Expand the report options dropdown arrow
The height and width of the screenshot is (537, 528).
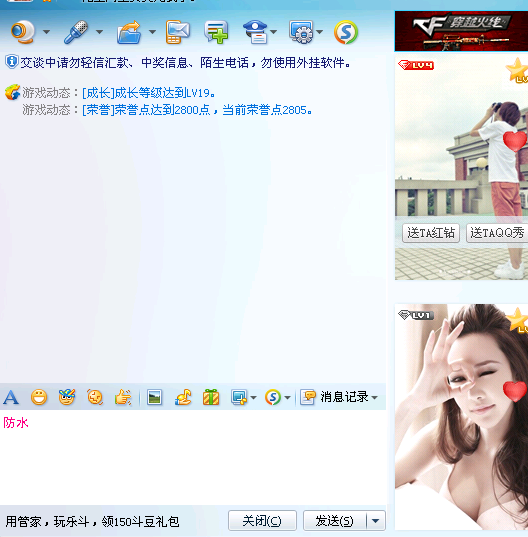point(274,32)
